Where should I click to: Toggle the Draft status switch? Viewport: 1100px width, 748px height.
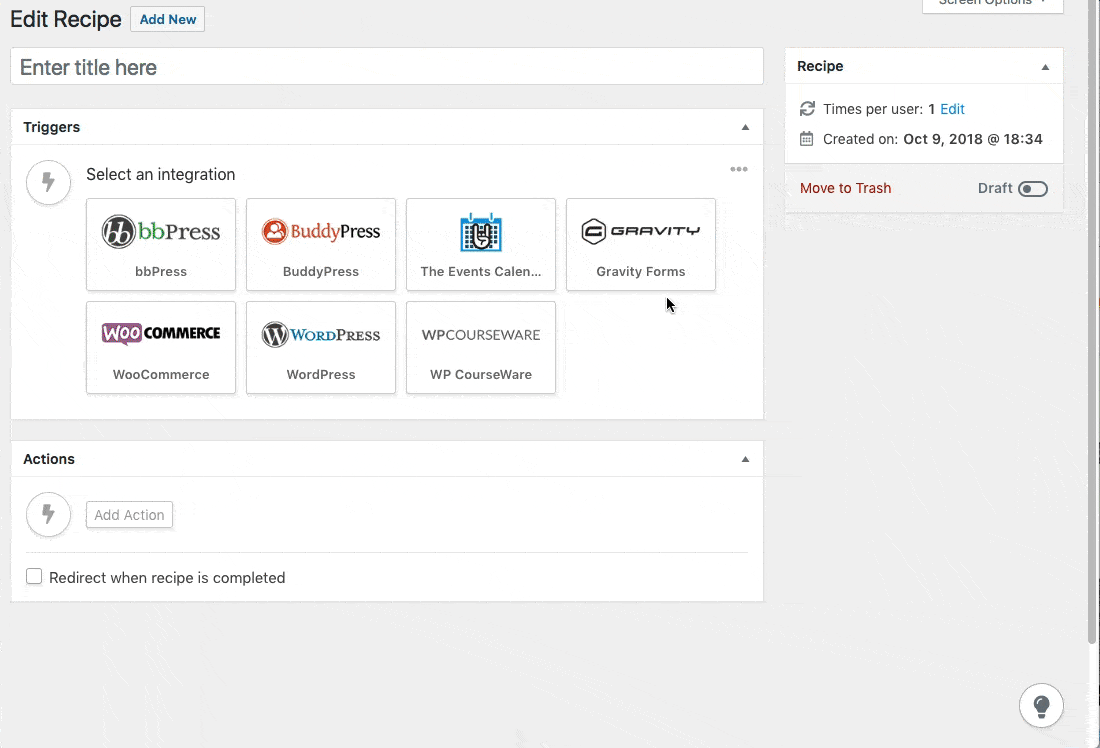pyautogui.click(x=1033, y=189)
